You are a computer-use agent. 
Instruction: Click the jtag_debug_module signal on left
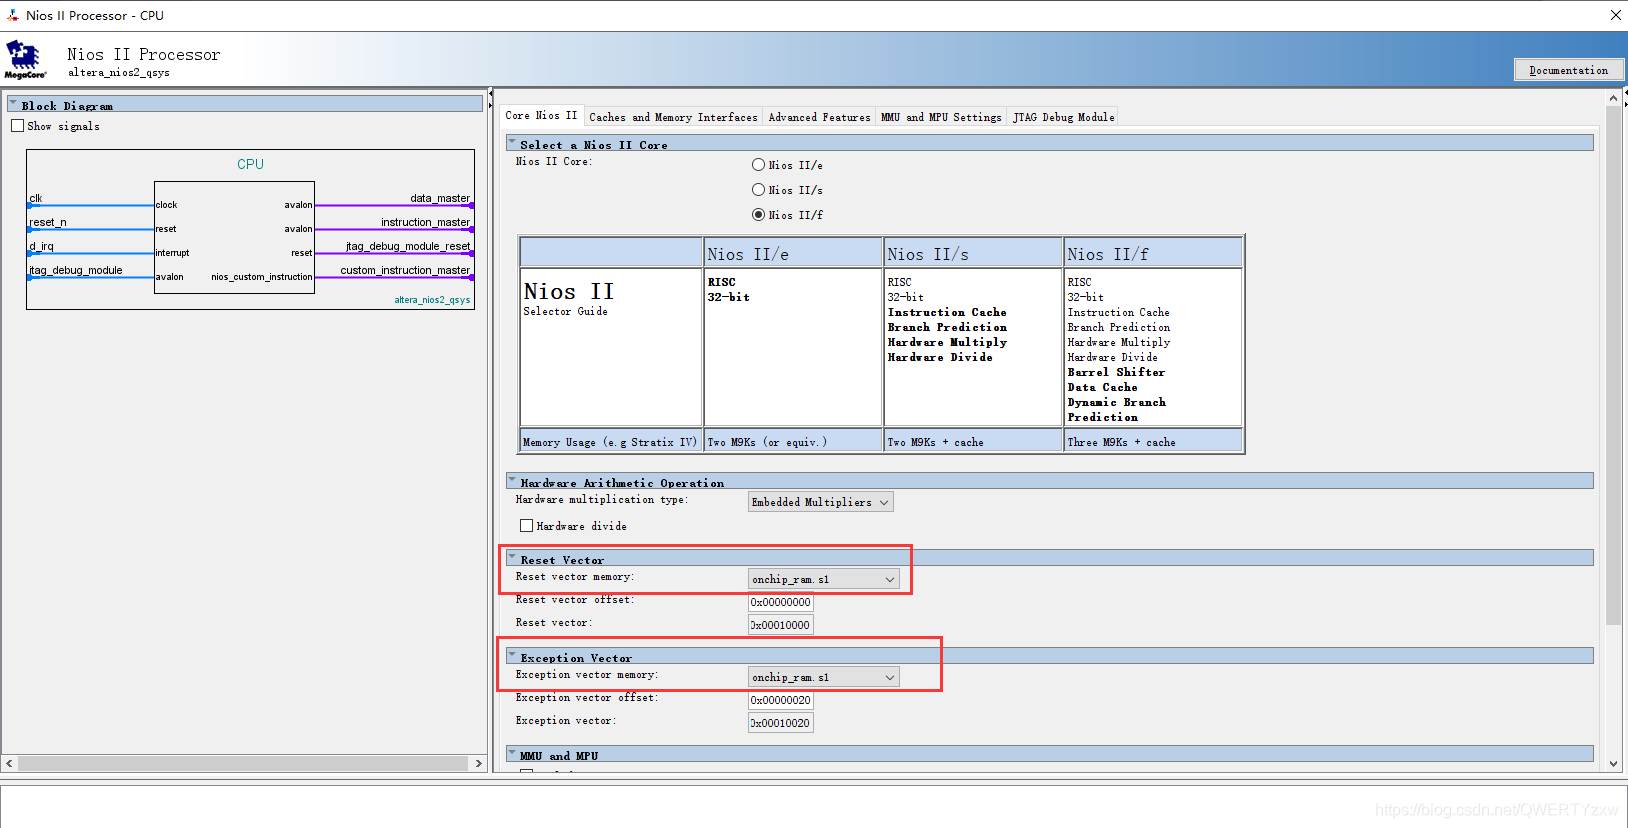76,270
